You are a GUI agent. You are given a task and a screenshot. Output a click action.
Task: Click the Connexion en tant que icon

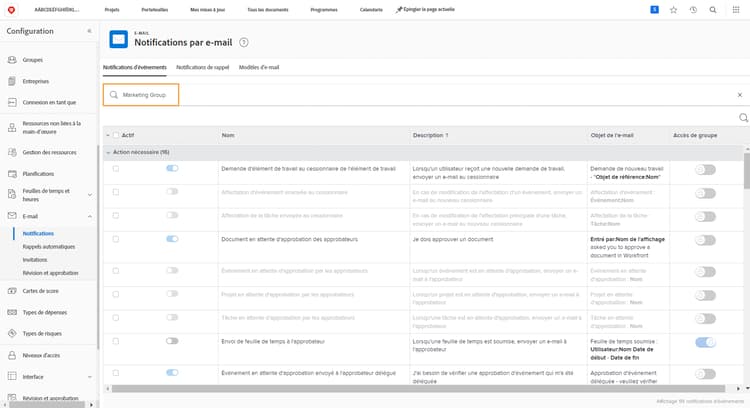[12, 102]
